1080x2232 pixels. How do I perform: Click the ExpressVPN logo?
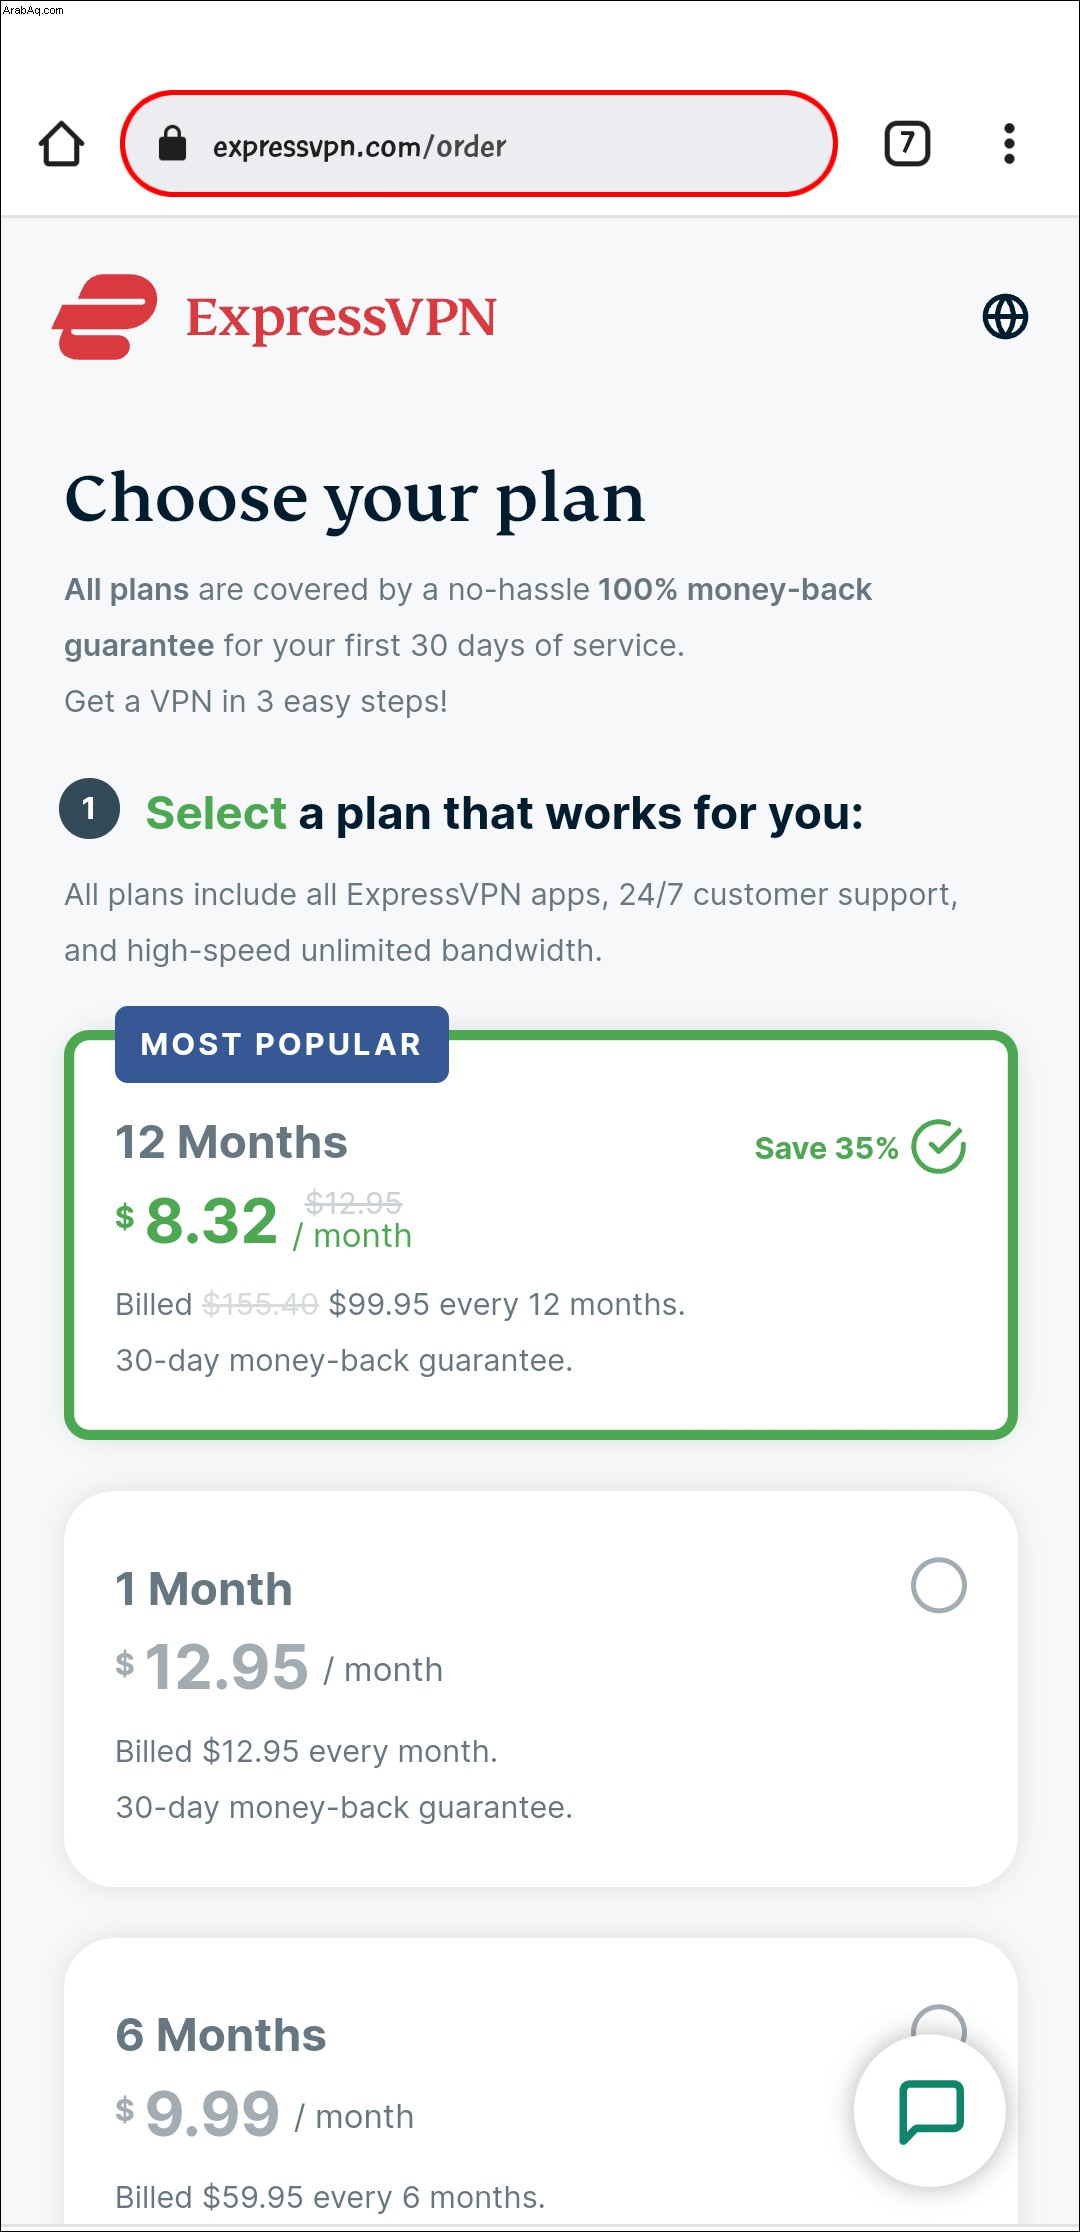pyautogui.click(x=274, y=317)
